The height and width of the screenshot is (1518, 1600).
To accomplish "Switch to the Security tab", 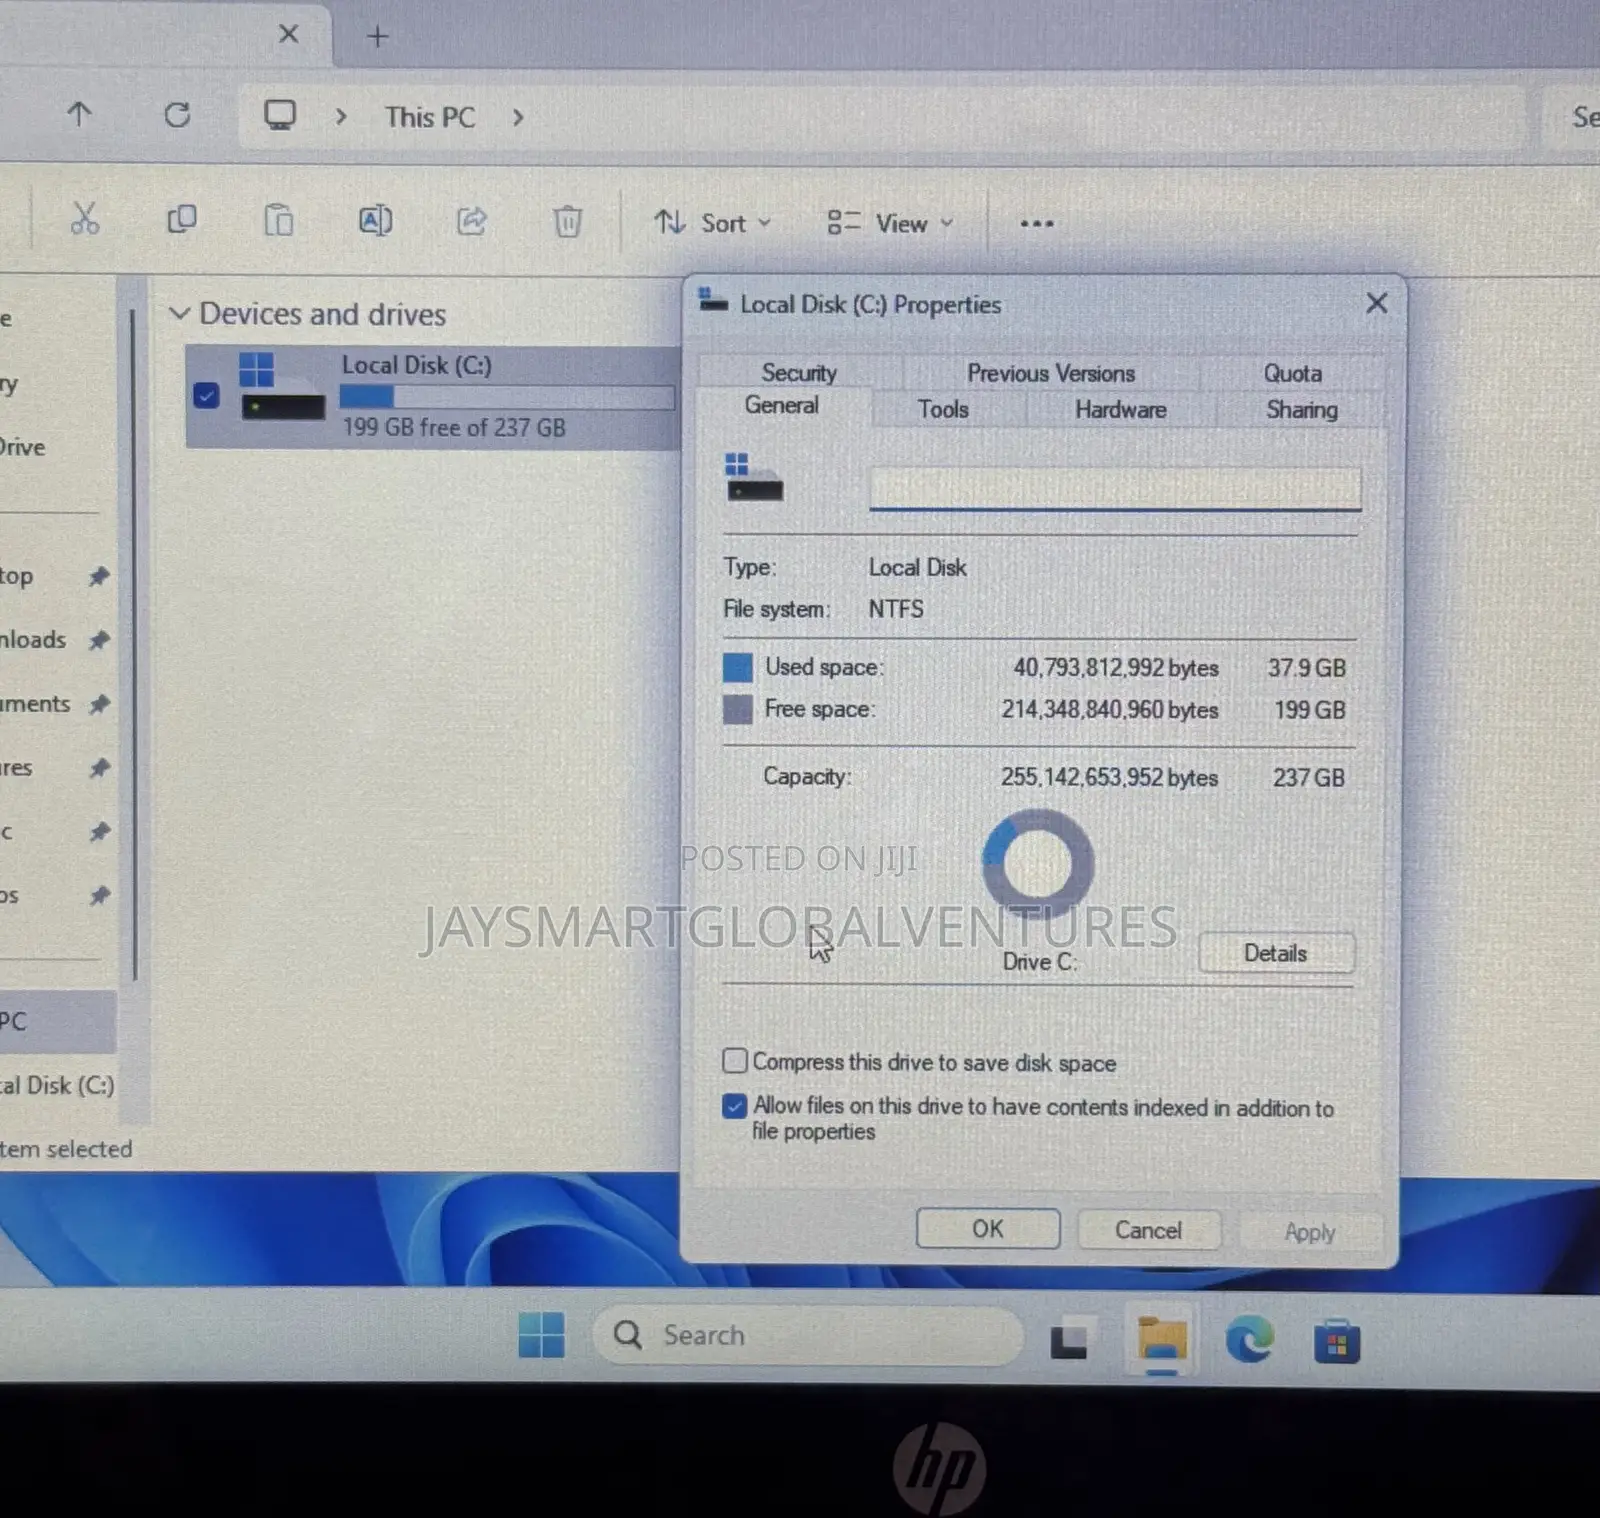I will click(799, 373).
